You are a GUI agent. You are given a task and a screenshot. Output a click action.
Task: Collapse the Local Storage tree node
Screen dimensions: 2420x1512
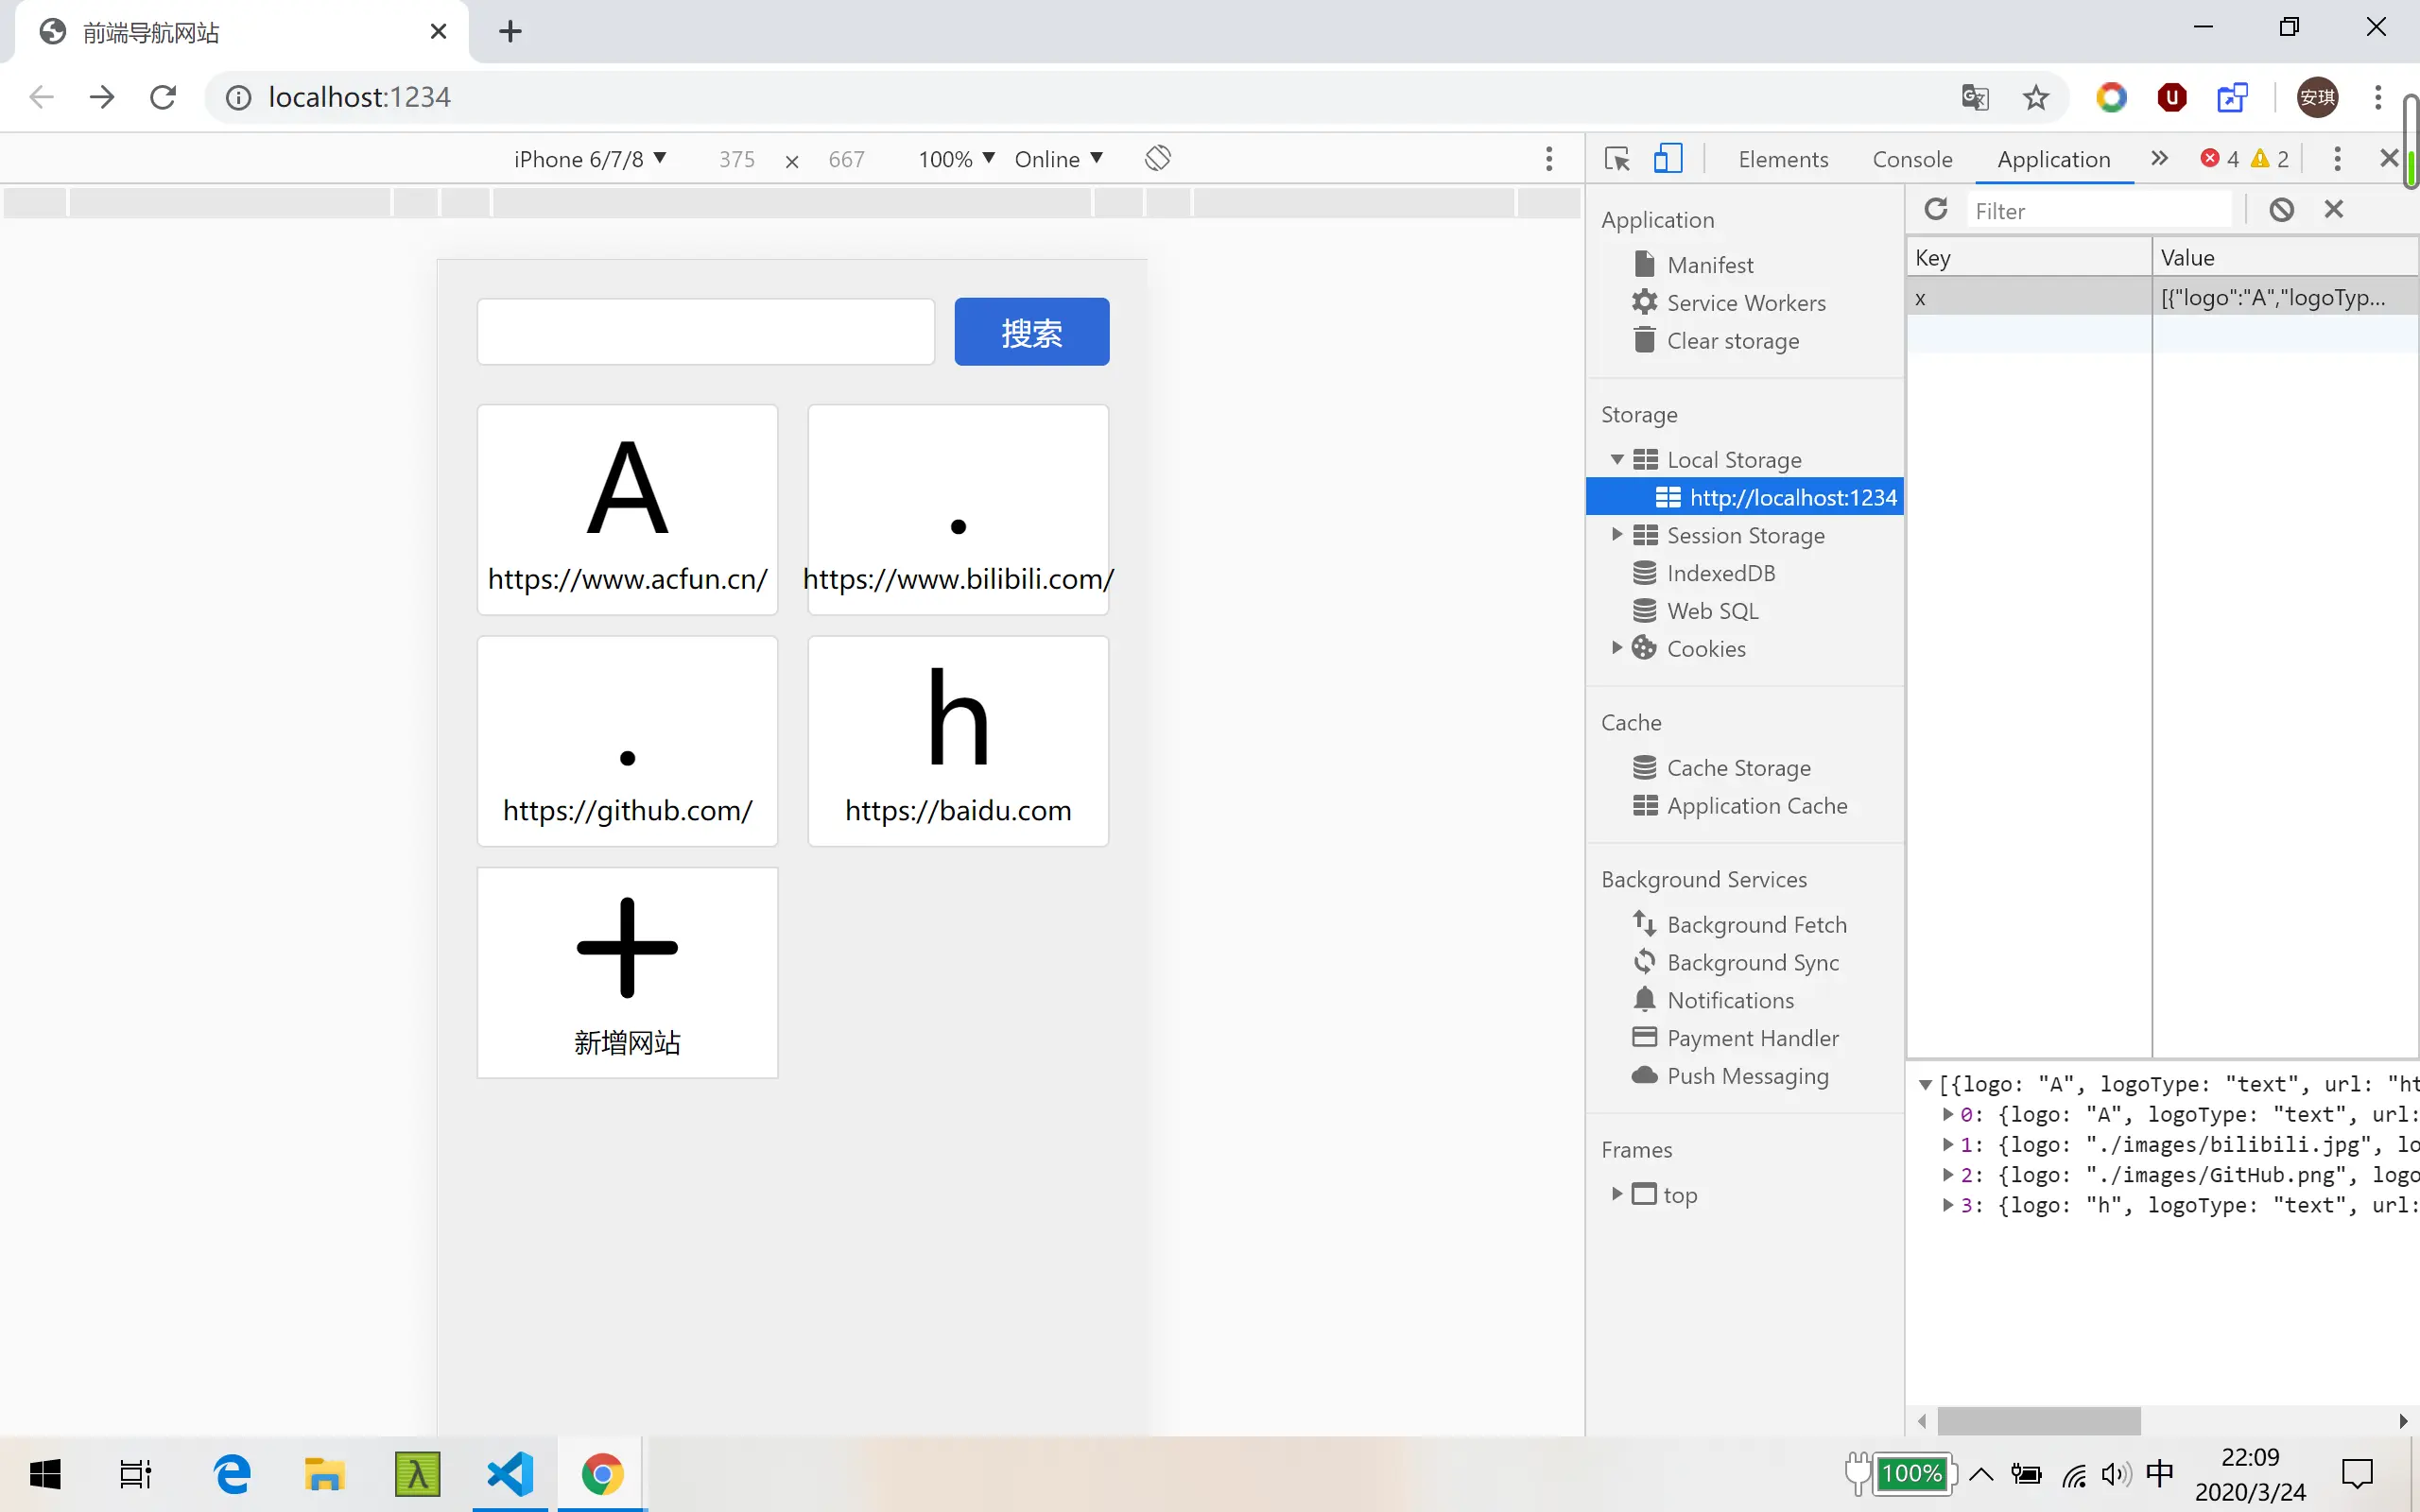coord(1616,460)
